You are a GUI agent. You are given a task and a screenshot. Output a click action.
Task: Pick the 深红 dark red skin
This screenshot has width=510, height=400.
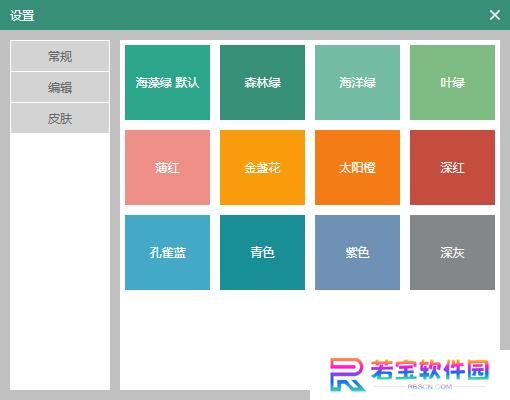click(452, 167)
